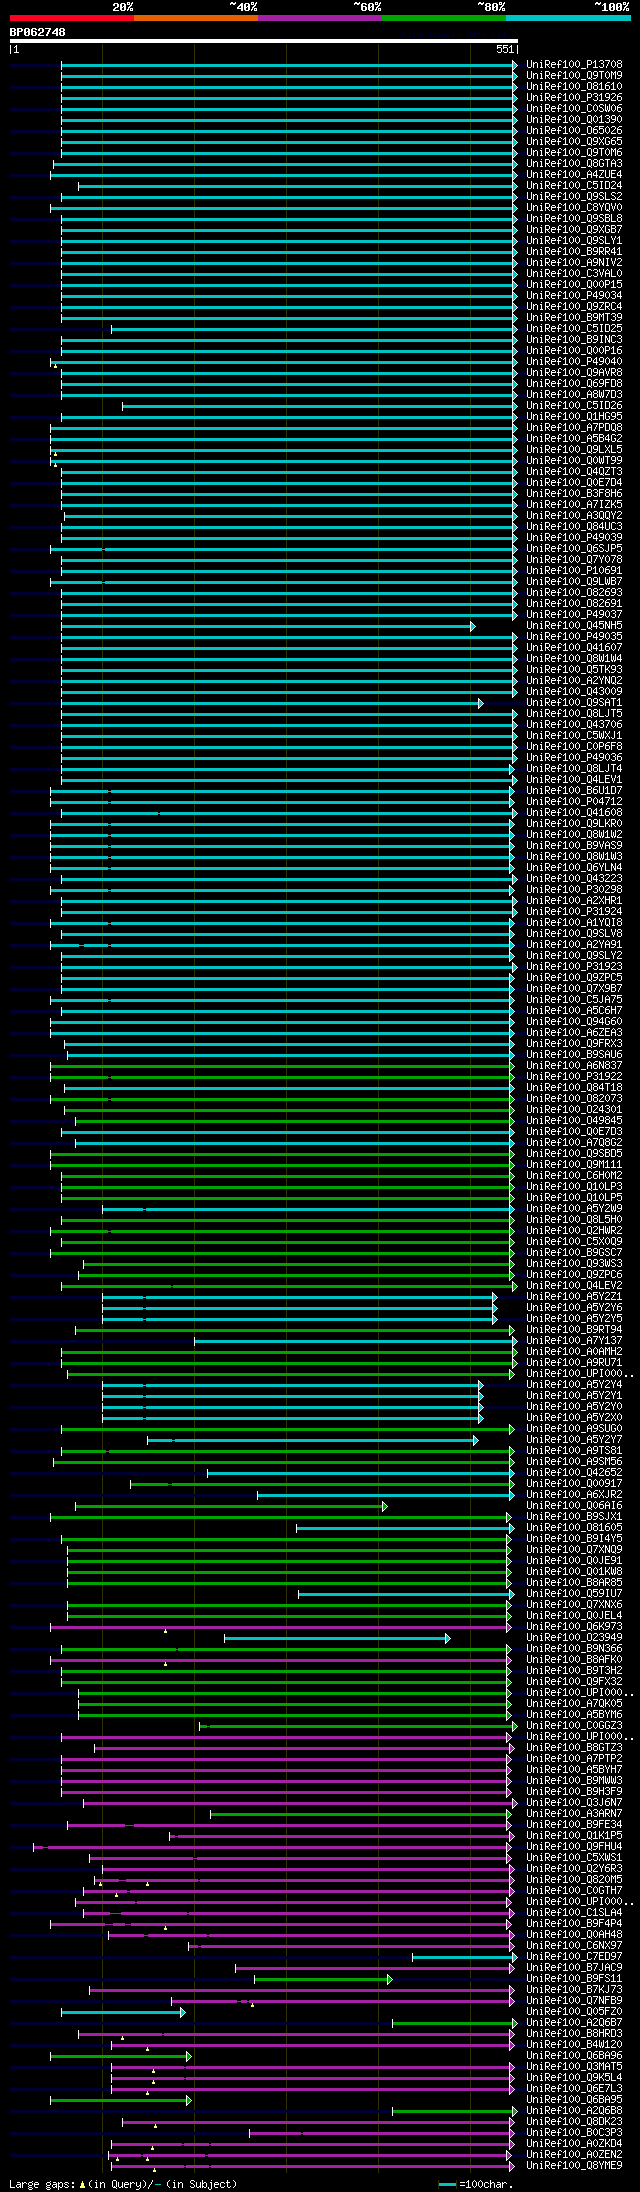Click UniRef100_P49039 label
The height and width of the screenshot is (2192, 640).
pyautogui.click(x=574, y=537)
